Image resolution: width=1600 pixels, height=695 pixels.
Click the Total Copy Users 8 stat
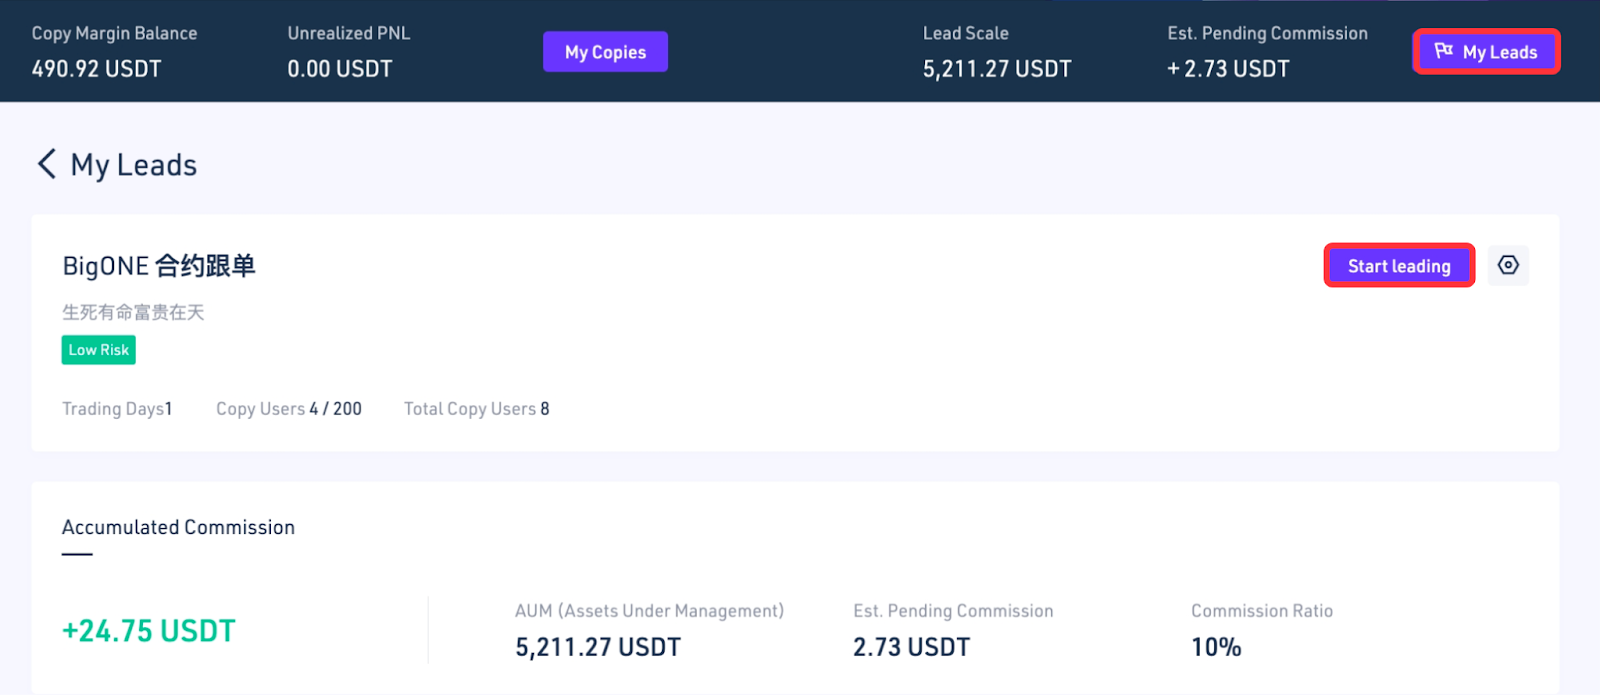click(x=476, y=409)
